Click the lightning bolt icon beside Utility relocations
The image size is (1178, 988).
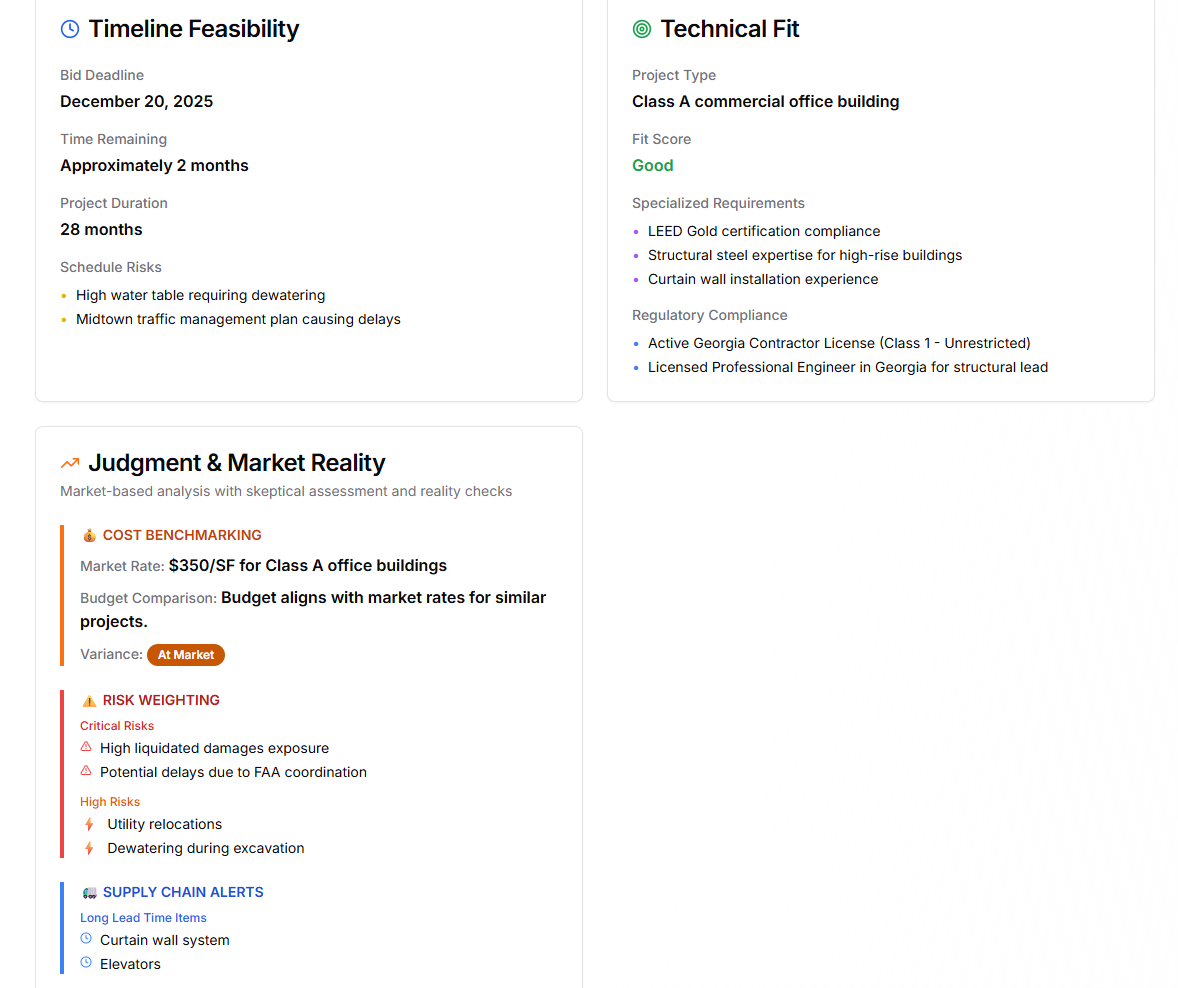click(x=89, y=824)
